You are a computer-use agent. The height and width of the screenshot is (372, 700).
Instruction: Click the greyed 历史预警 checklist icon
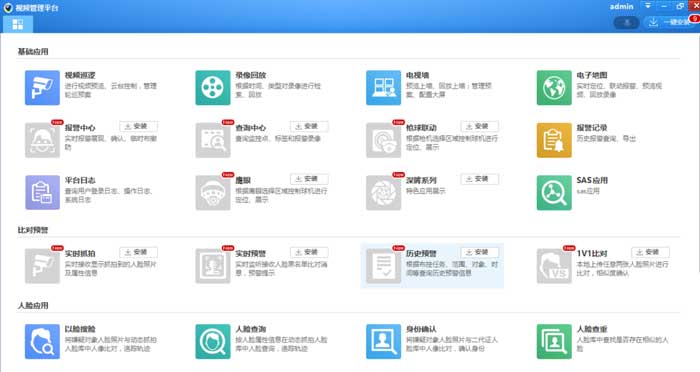[x=383, y=266]
